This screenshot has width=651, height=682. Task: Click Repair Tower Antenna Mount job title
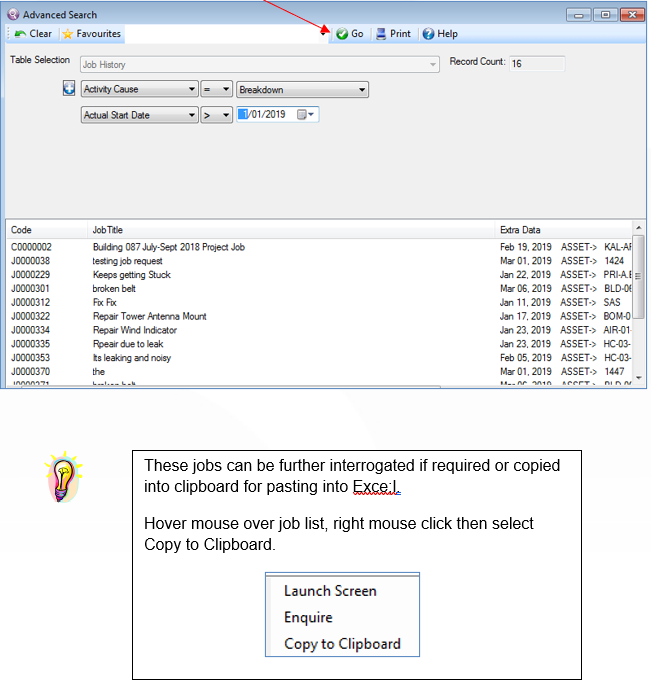coord(149,316)
